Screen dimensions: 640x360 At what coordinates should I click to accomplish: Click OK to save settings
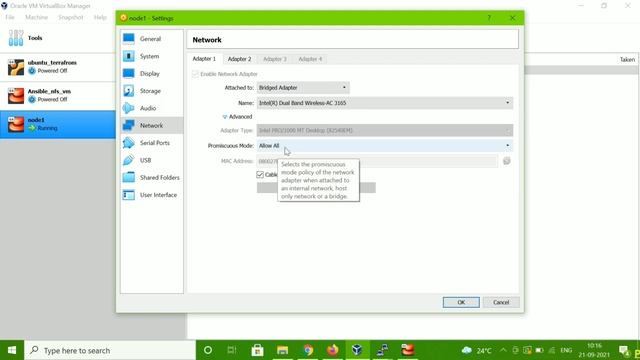pos(461,302)
